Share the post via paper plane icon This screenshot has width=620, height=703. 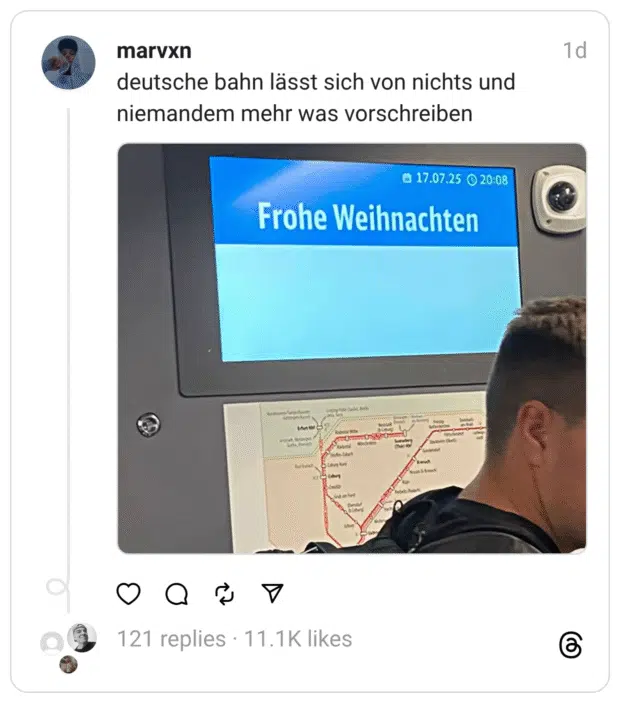(x=272, y=593)
